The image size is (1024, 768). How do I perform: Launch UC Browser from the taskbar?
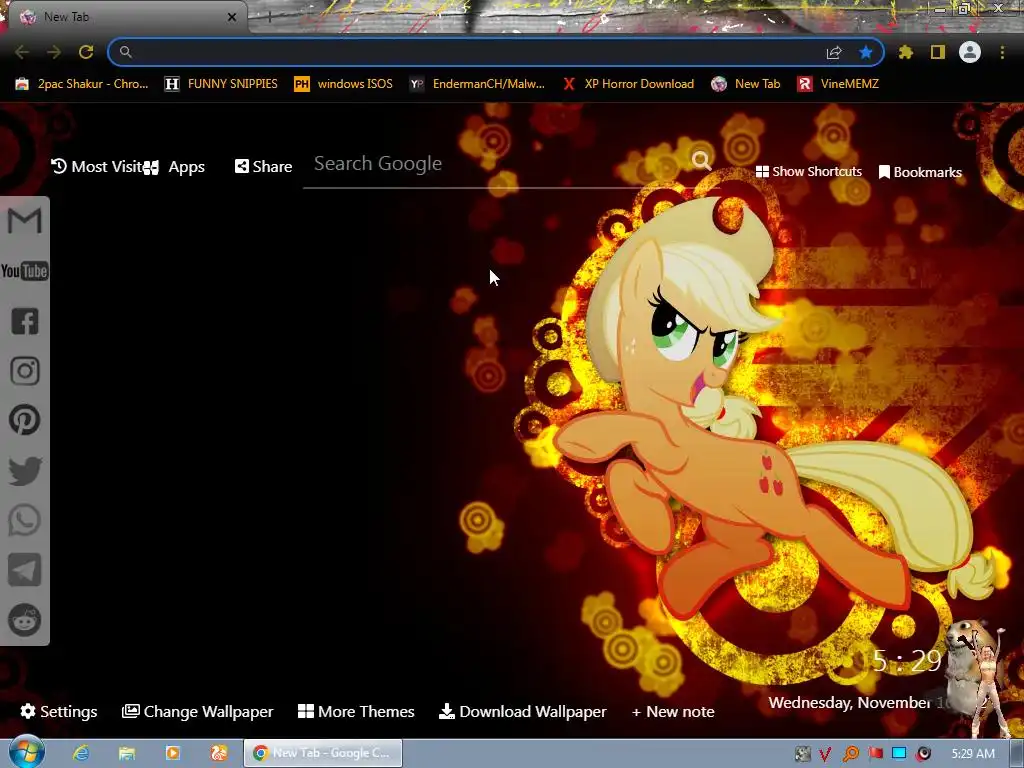pos(219,753)
